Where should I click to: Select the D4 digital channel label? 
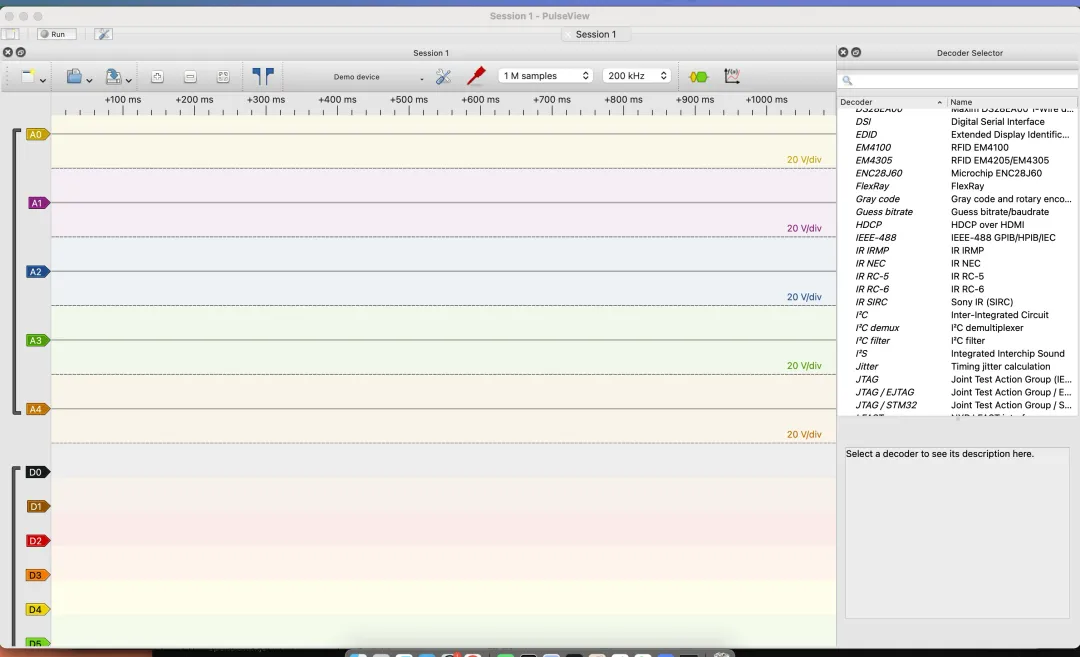click(x=37, y=609)
